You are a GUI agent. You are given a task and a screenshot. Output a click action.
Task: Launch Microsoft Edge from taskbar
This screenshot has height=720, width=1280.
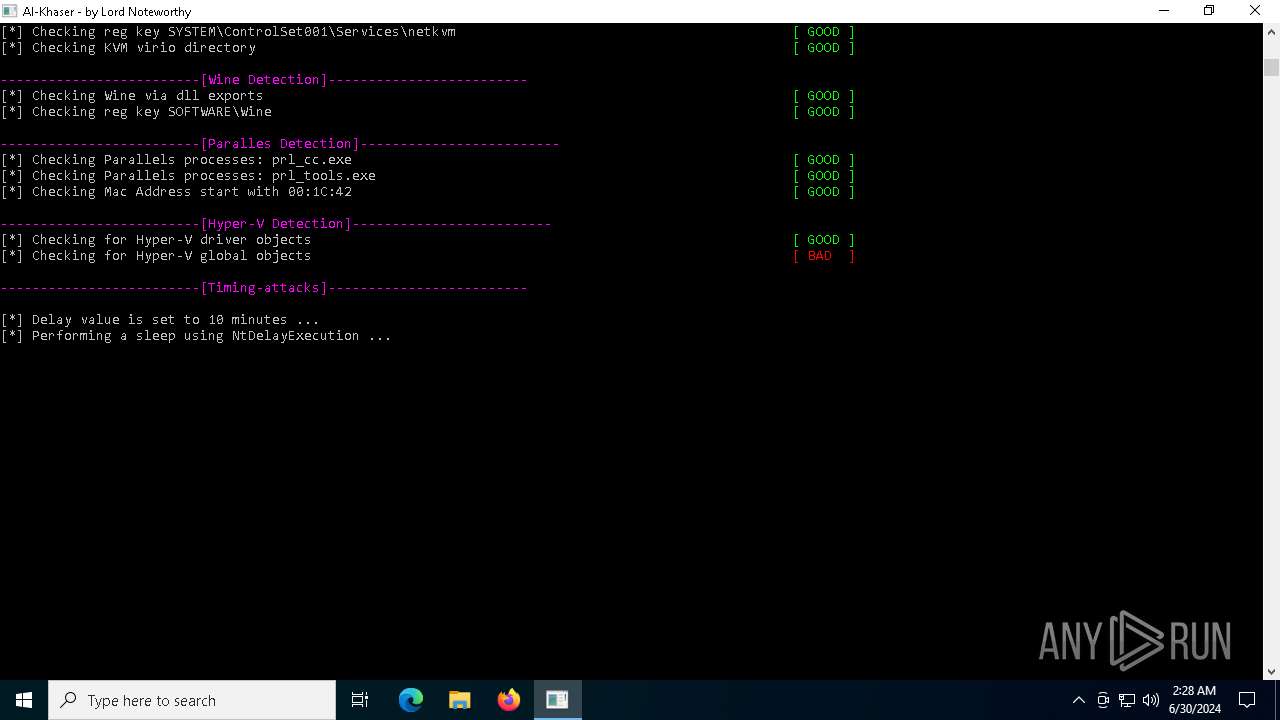tap(411, 700)
